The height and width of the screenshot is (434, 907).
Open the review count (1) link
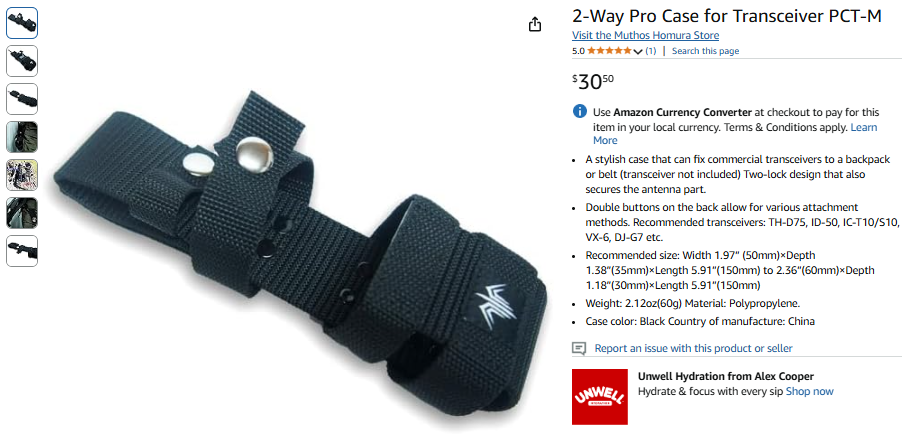(651, 51)
